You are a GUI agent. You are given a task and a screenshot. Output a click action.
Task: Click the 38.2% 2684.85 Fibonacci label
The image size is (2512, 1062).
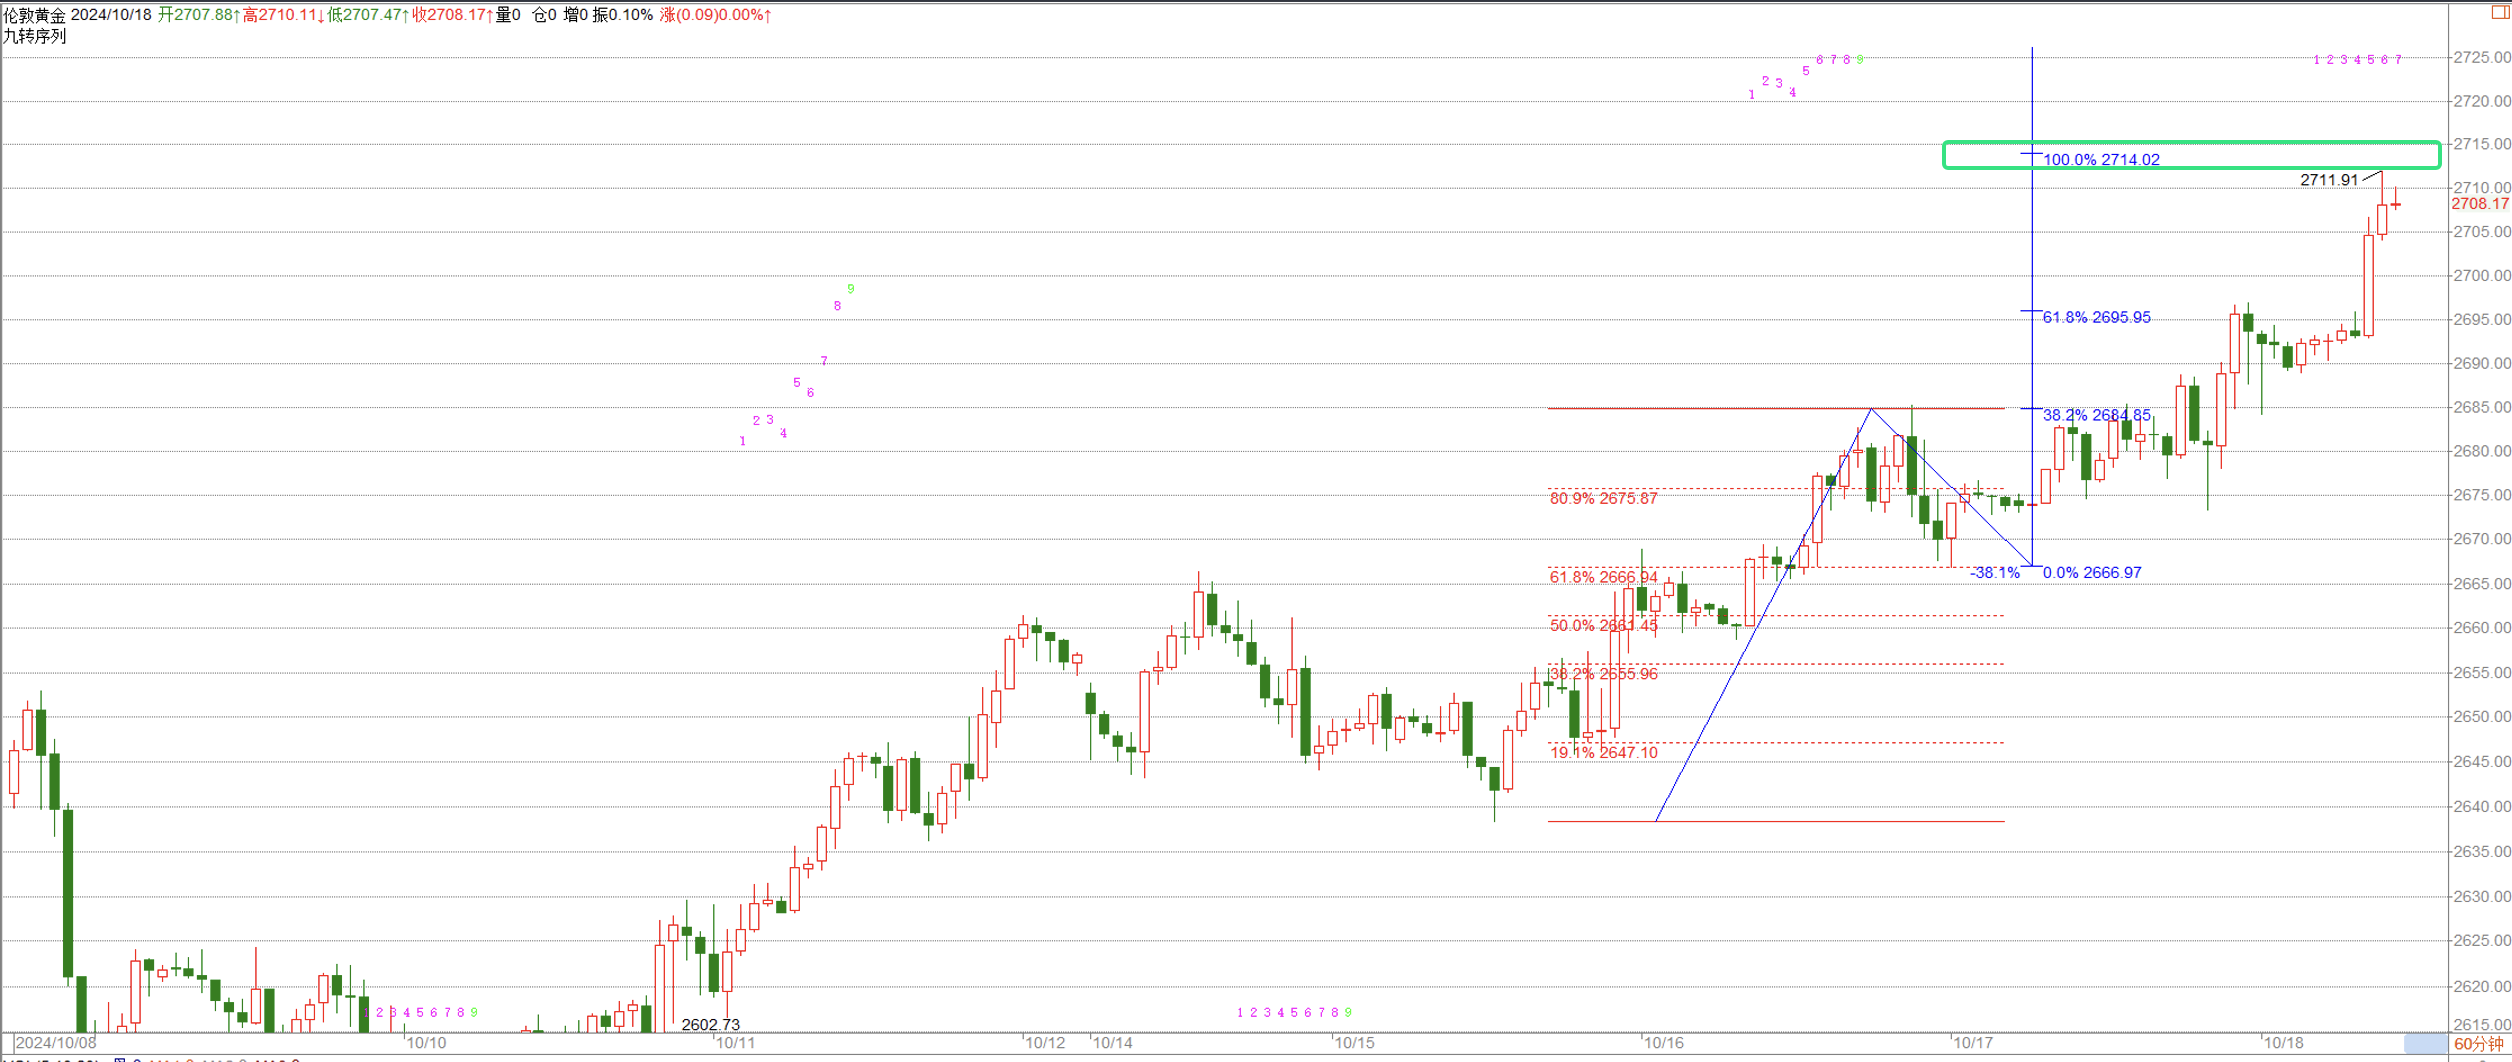coord(2096,414)
